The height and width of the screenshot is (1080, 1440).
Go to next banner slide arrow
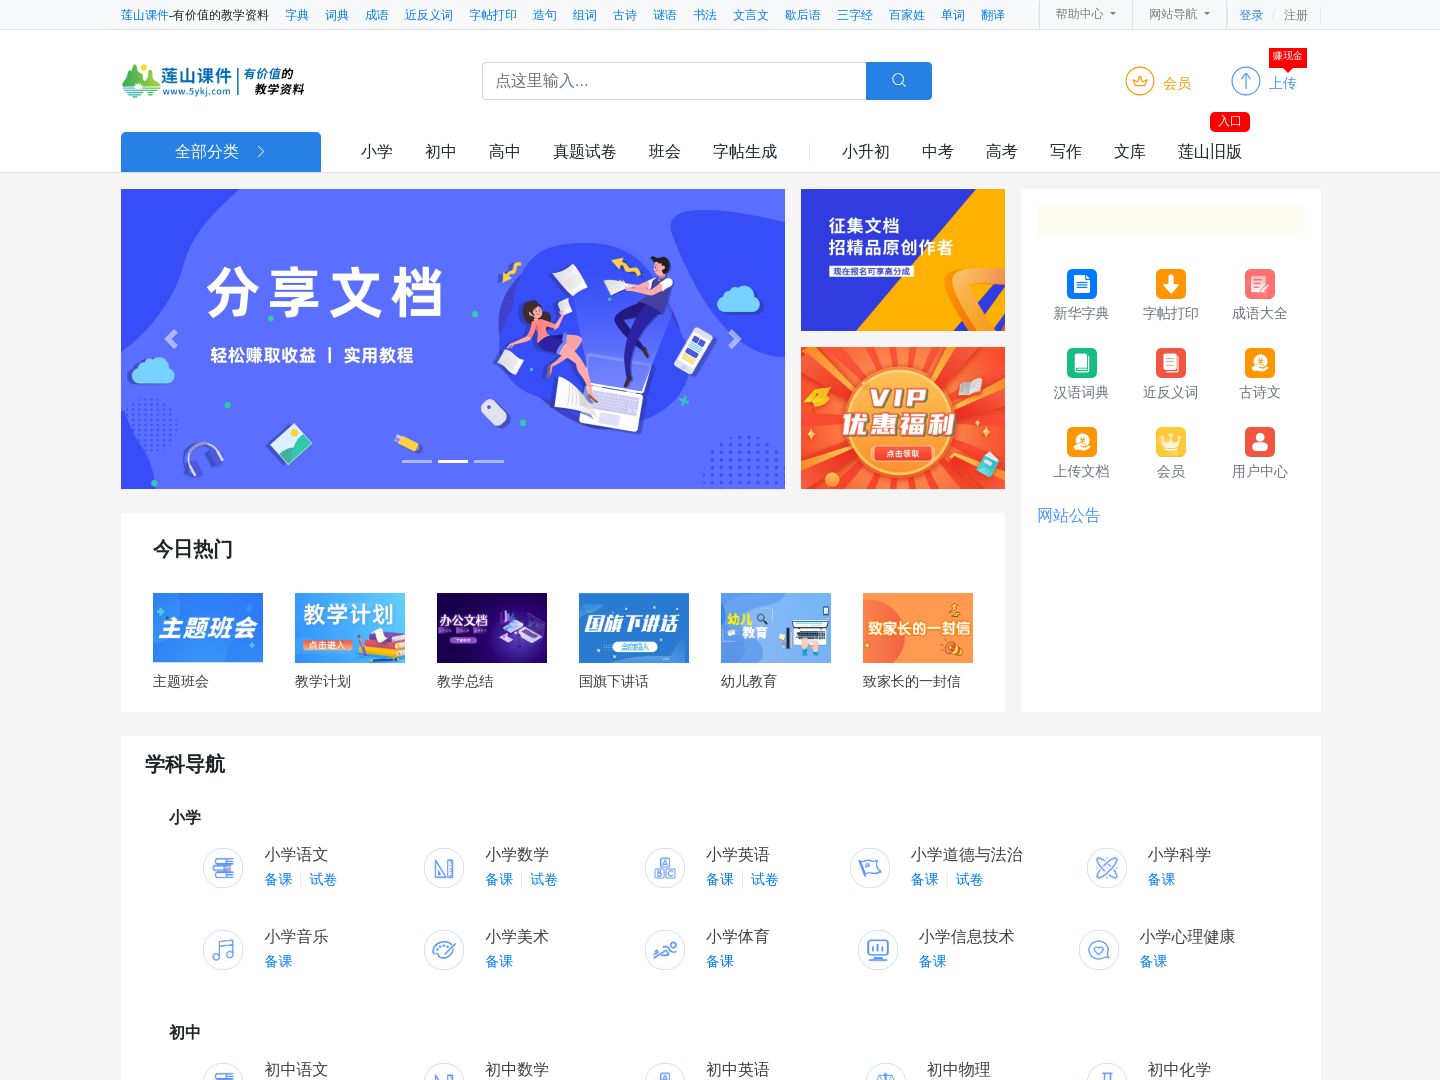point(734,339)
